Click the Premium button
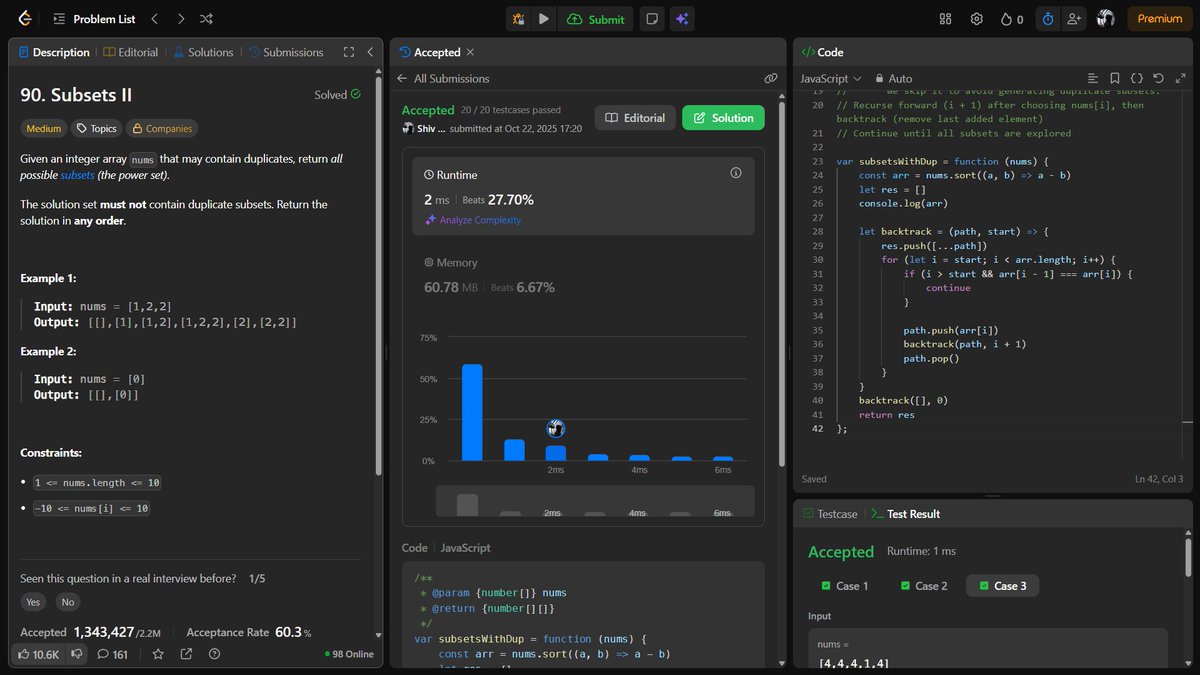Viewport: 1200px width, 675px height. pos(1160,18)
